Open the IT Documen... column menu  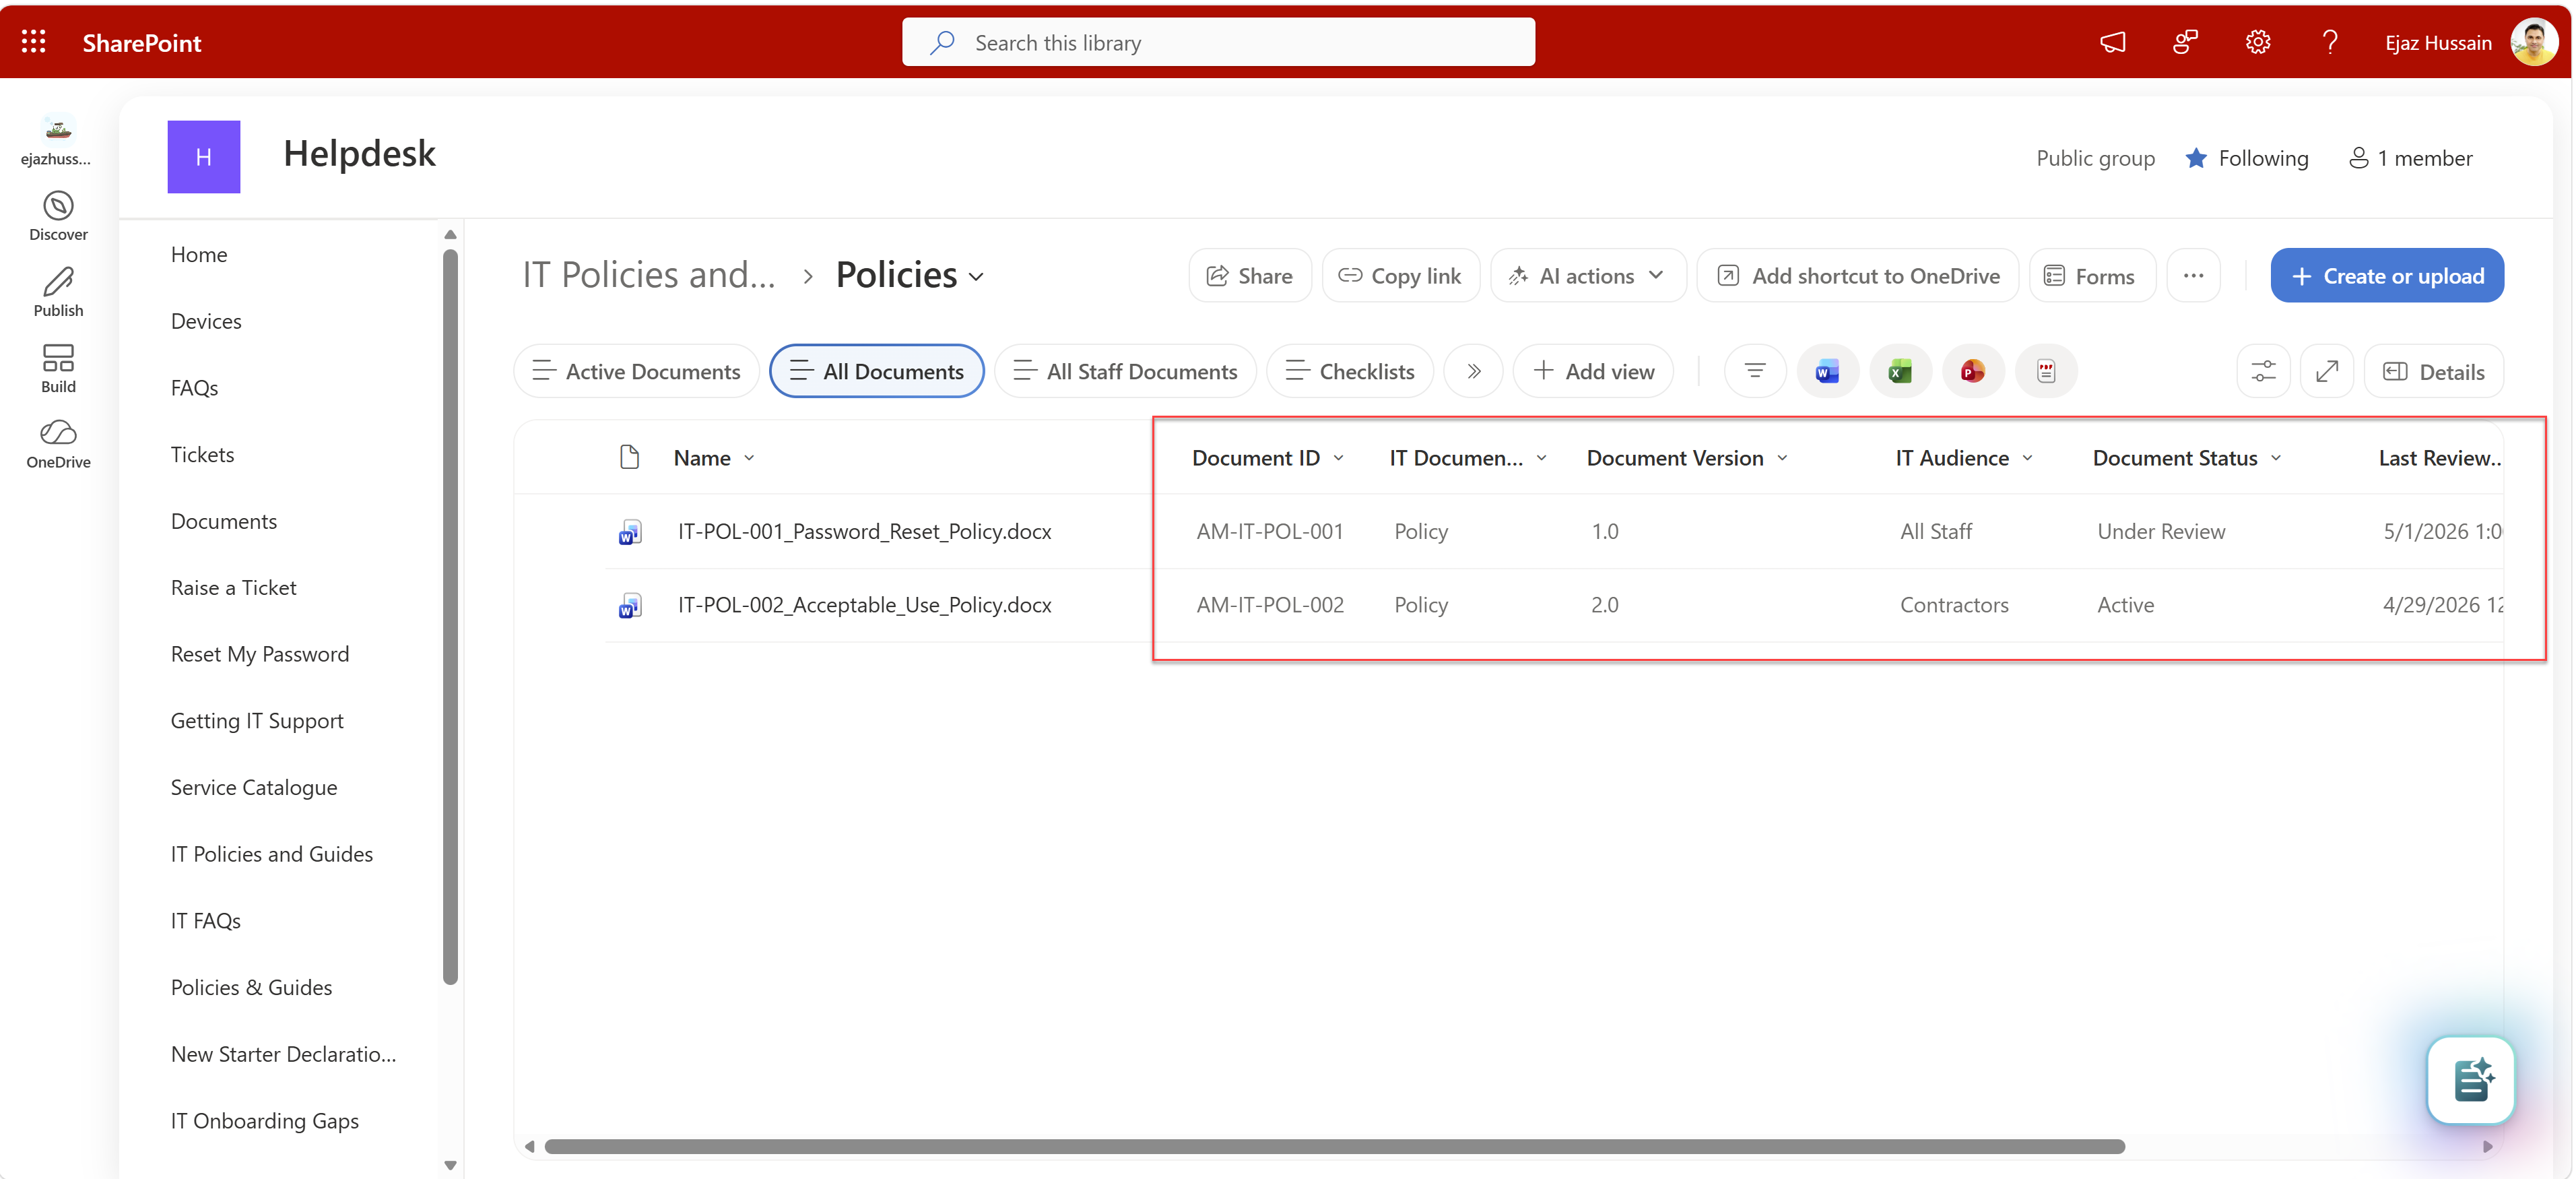click(1541, 458)
